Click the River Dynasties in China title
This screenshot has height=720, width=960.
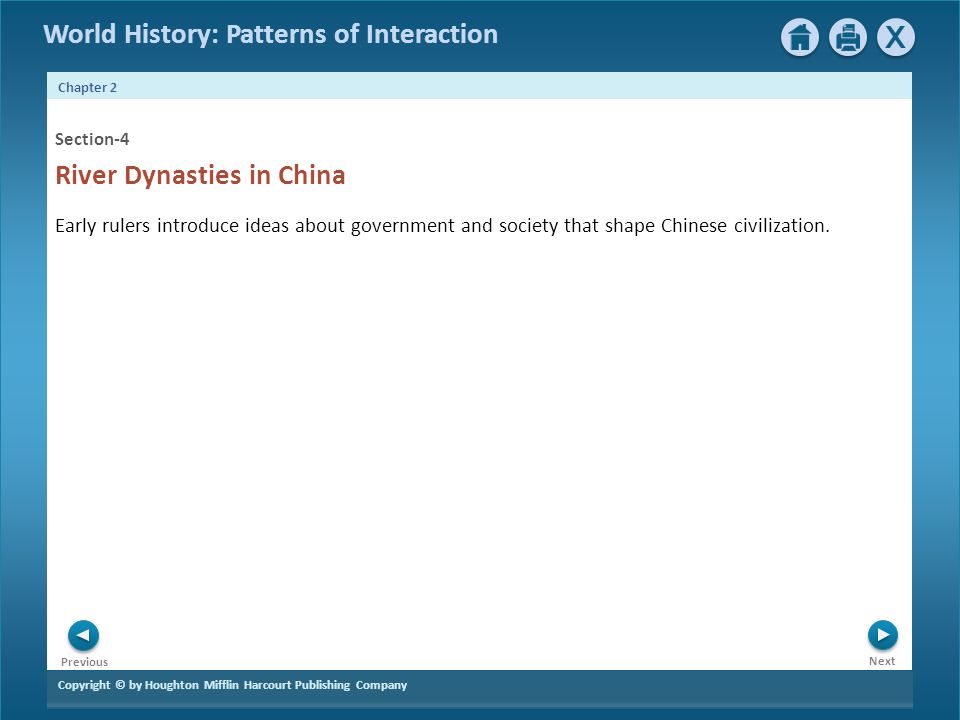click(200, 175)
